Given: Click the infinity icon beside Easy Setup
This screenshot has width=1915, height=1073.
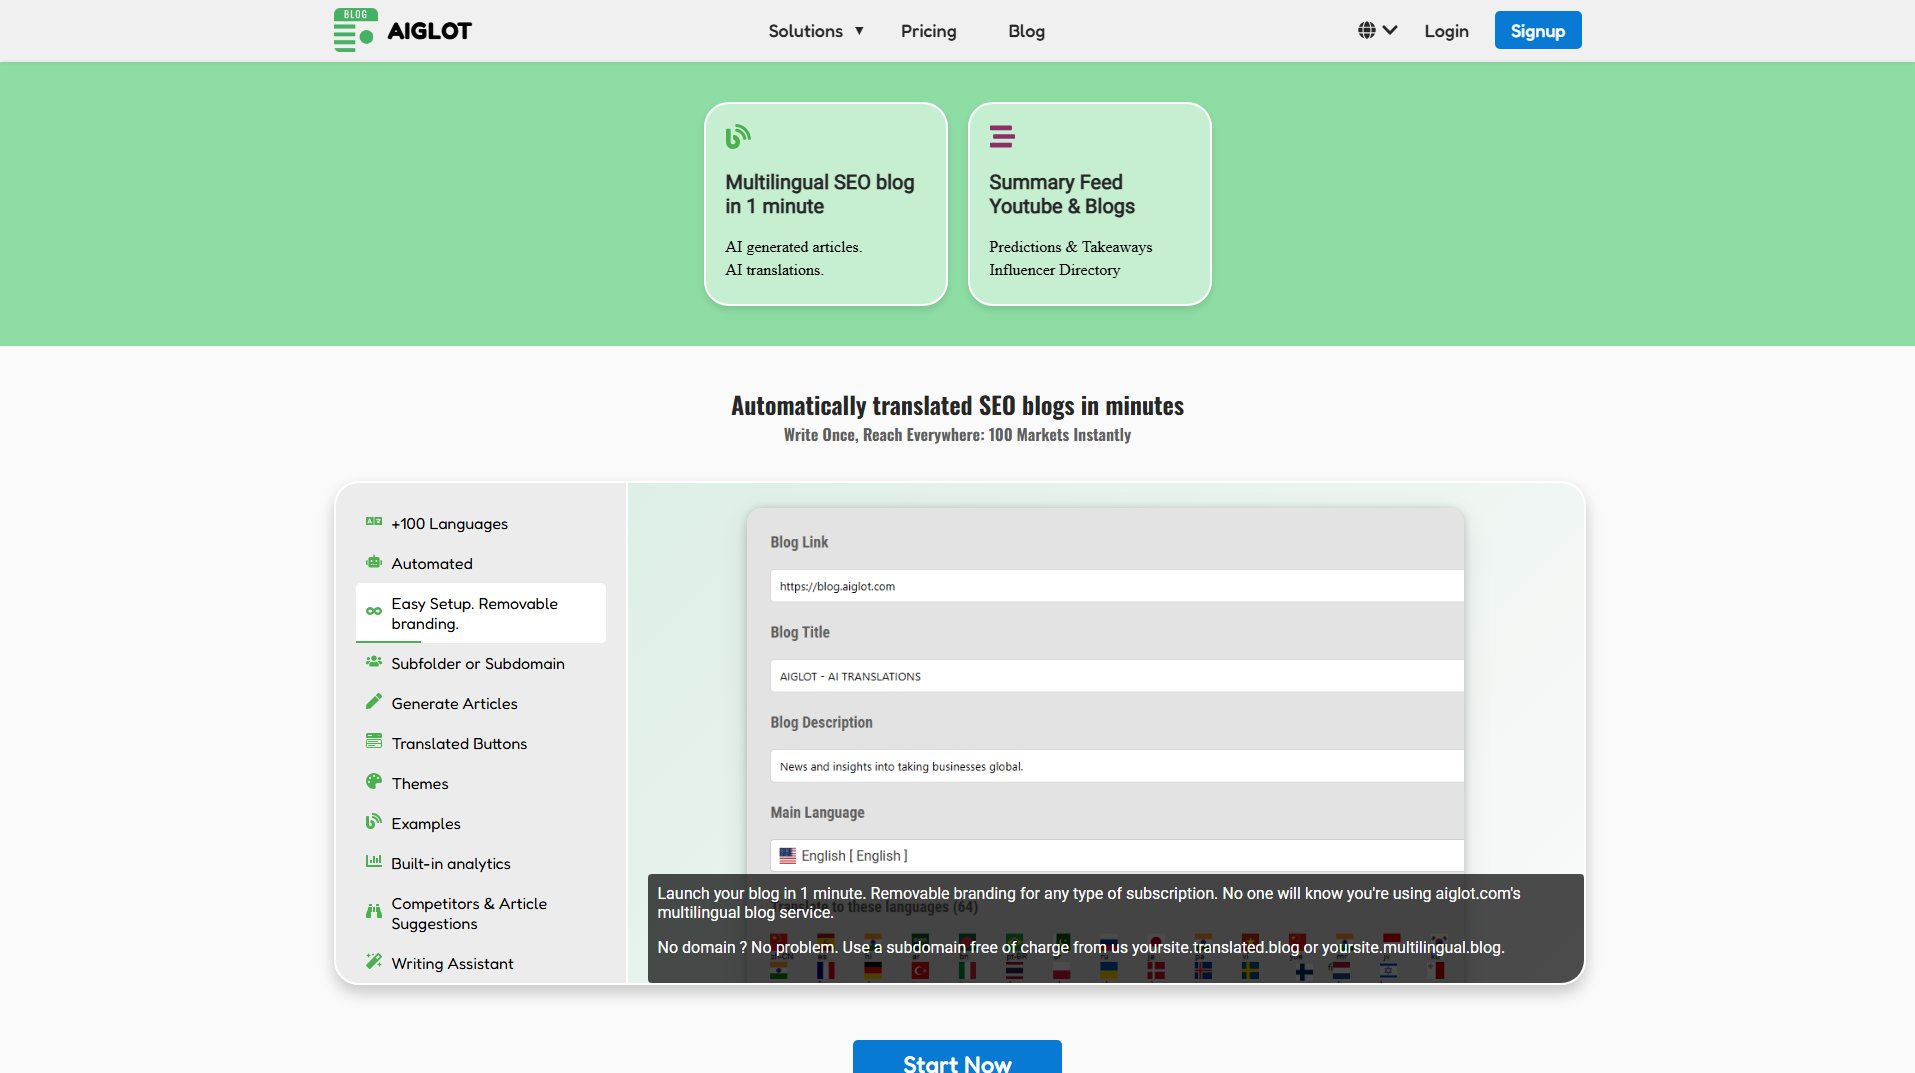Looking at the screenshot, I should coord(374,611).
